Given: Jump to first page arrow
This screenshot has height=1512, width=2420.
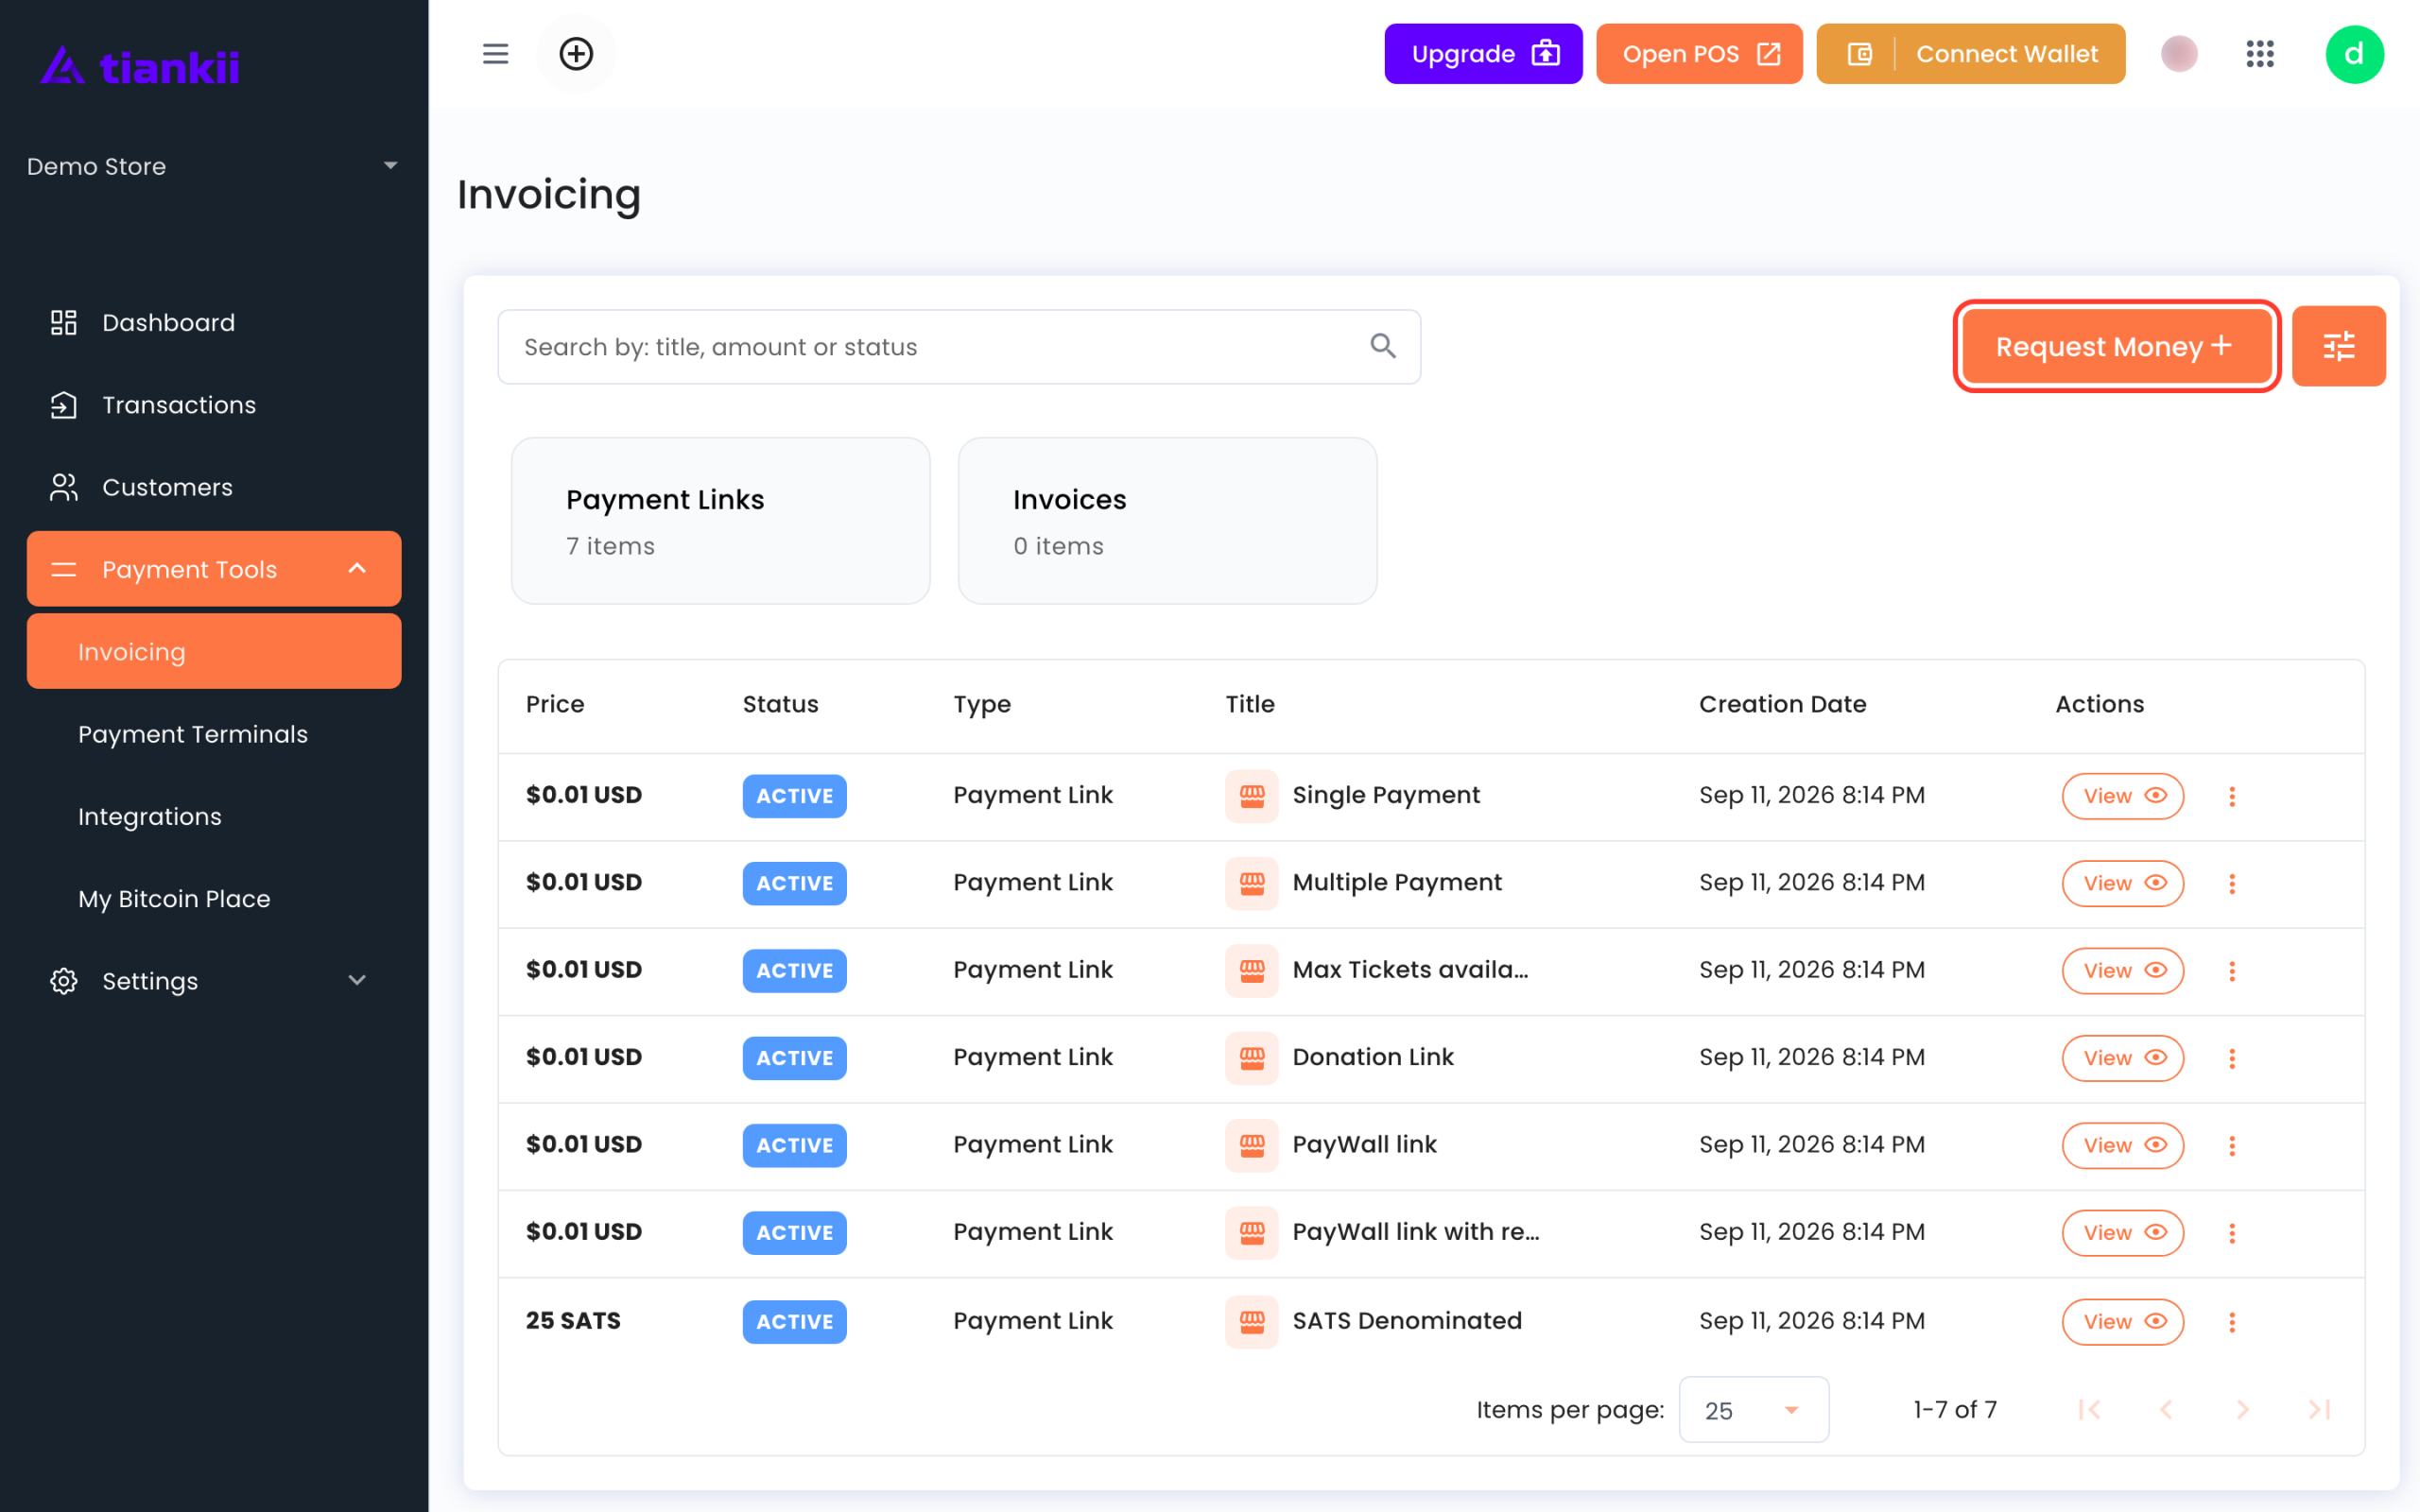Looking at the screenshot, I should click(x=2089, y=1409).
